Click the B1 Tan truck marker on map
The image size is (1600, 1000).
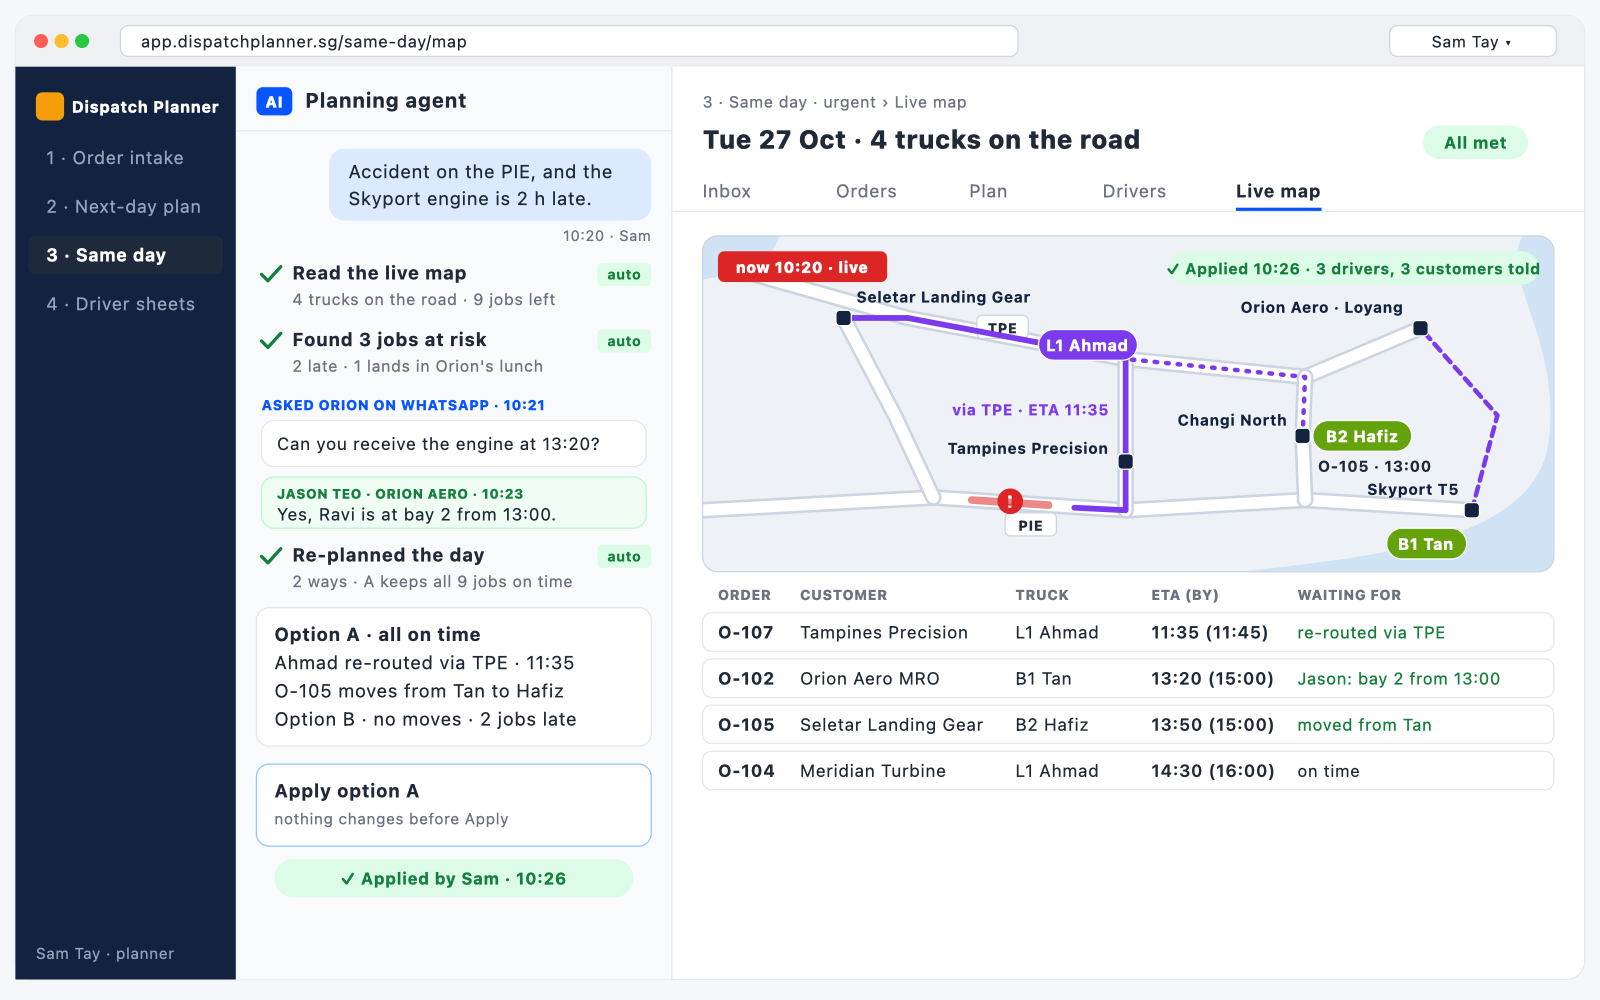point(1426,544)
